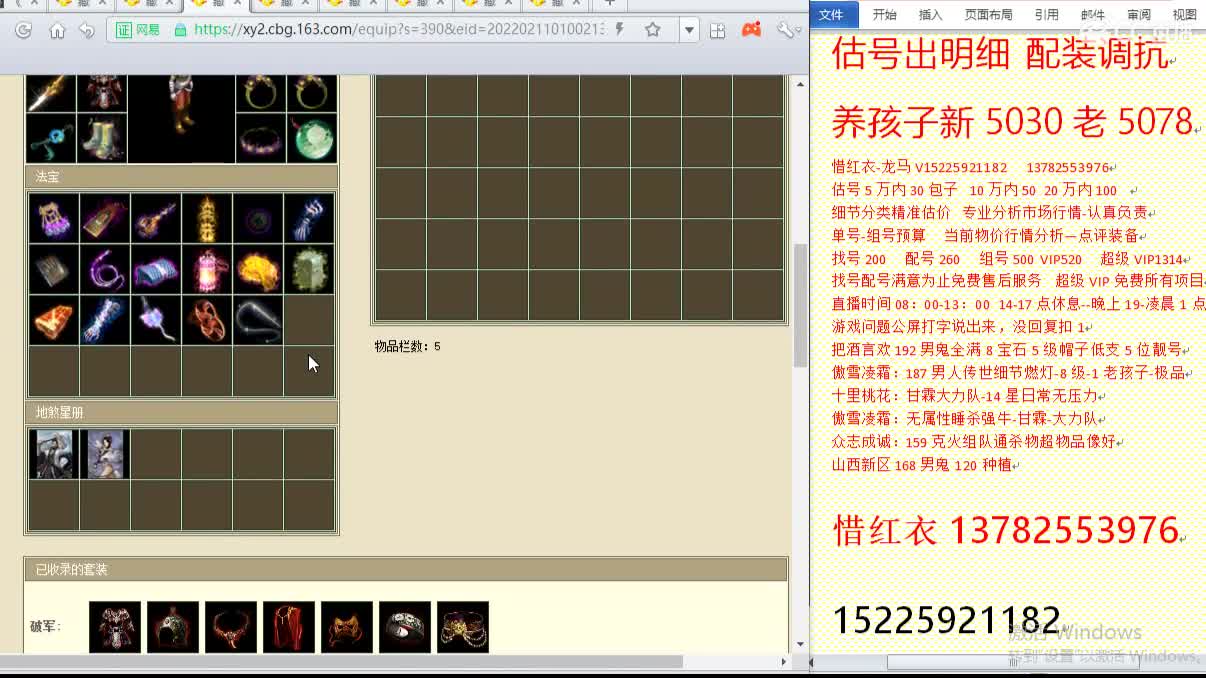Click the 已收录的套装 section header
1206x678 pixels.
point(406,570)
